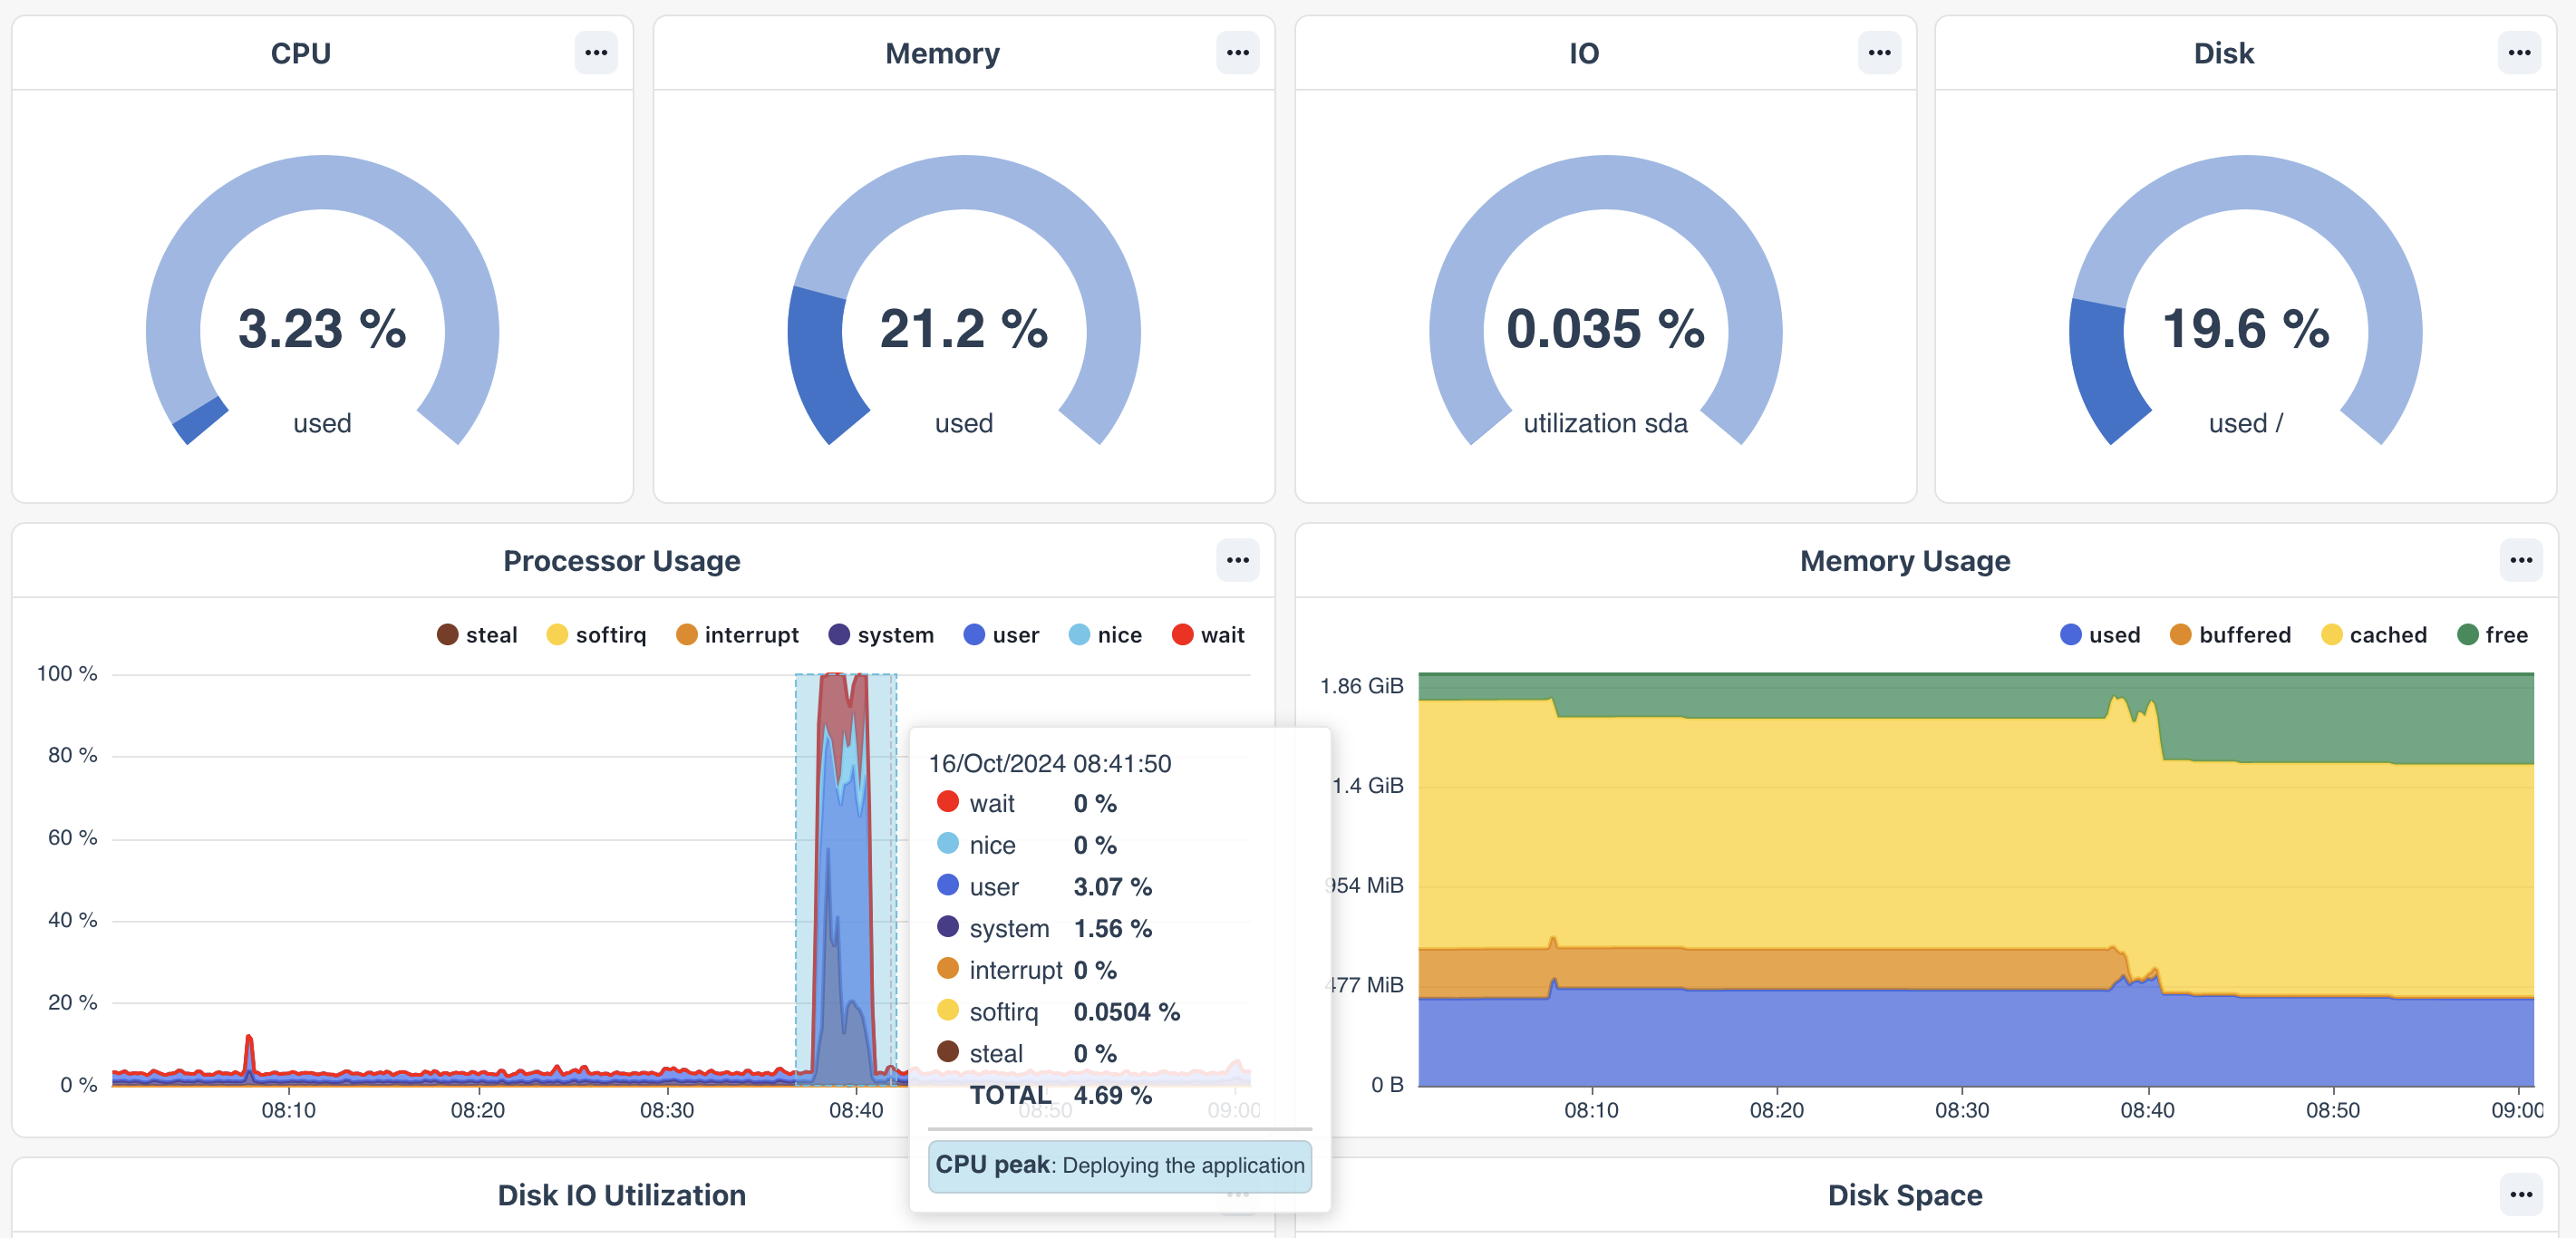
Task: Open the Processor Usage panel options menu
Action: coord(1237,560)
